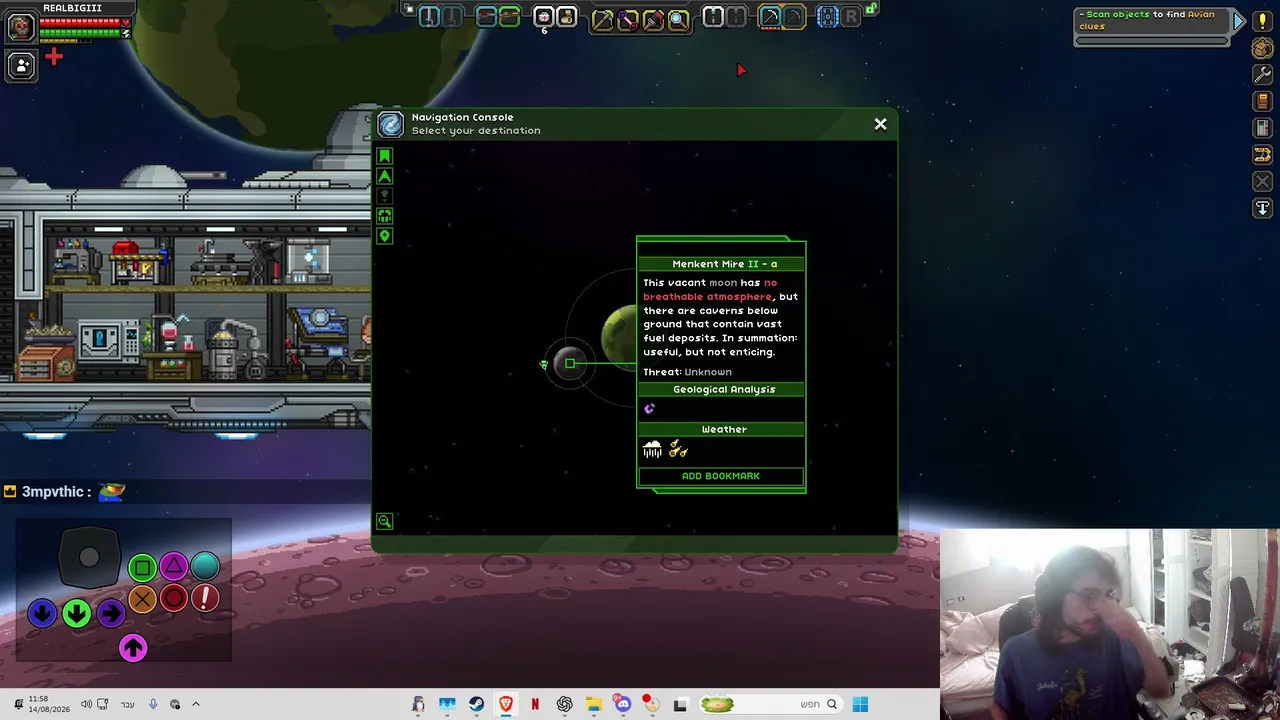Open Brave browser from the taskbar
The width and height of the screenshot is (1280, 720).
point(505,704)
